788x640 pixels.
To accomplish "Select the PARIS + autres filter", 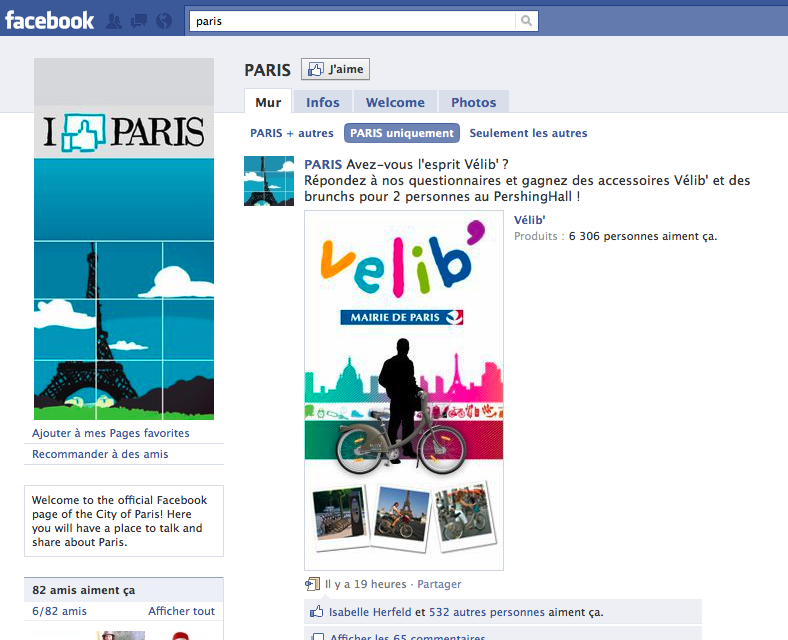I will (291, 133).
